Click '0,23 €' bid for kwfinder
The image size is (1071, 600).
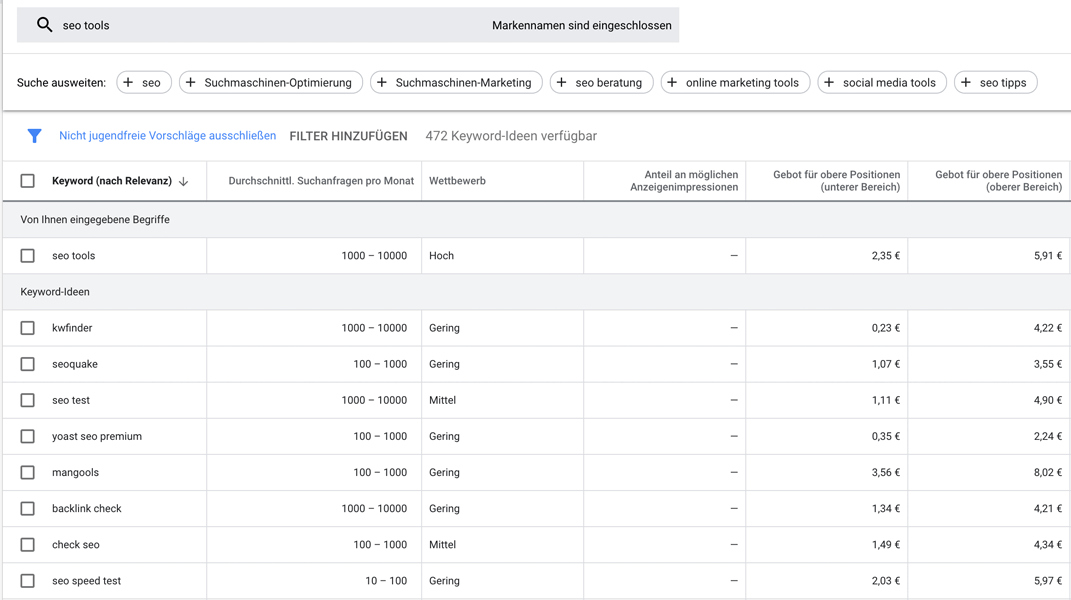point(885,328)
